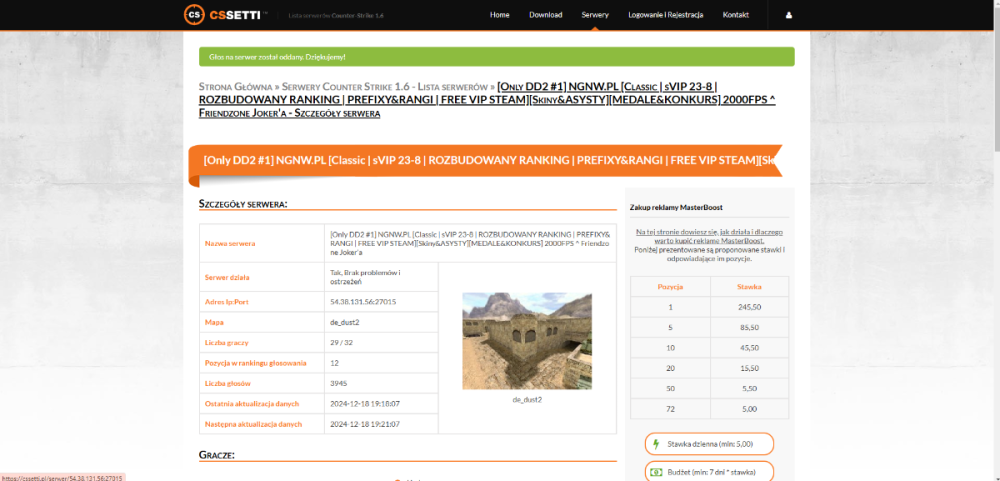The image size is (1000, 481).
Task: Go to the Home menu item
Action: [499, 15]
